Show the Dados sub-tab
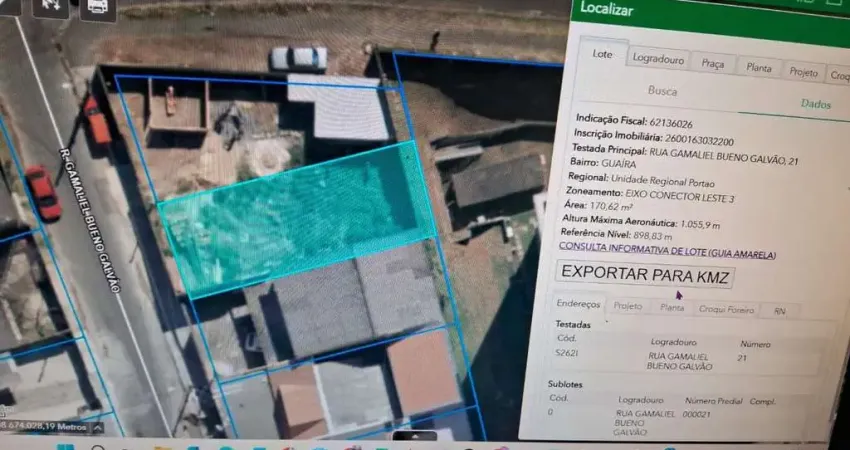850x450 pixels. tap(815, 104)
